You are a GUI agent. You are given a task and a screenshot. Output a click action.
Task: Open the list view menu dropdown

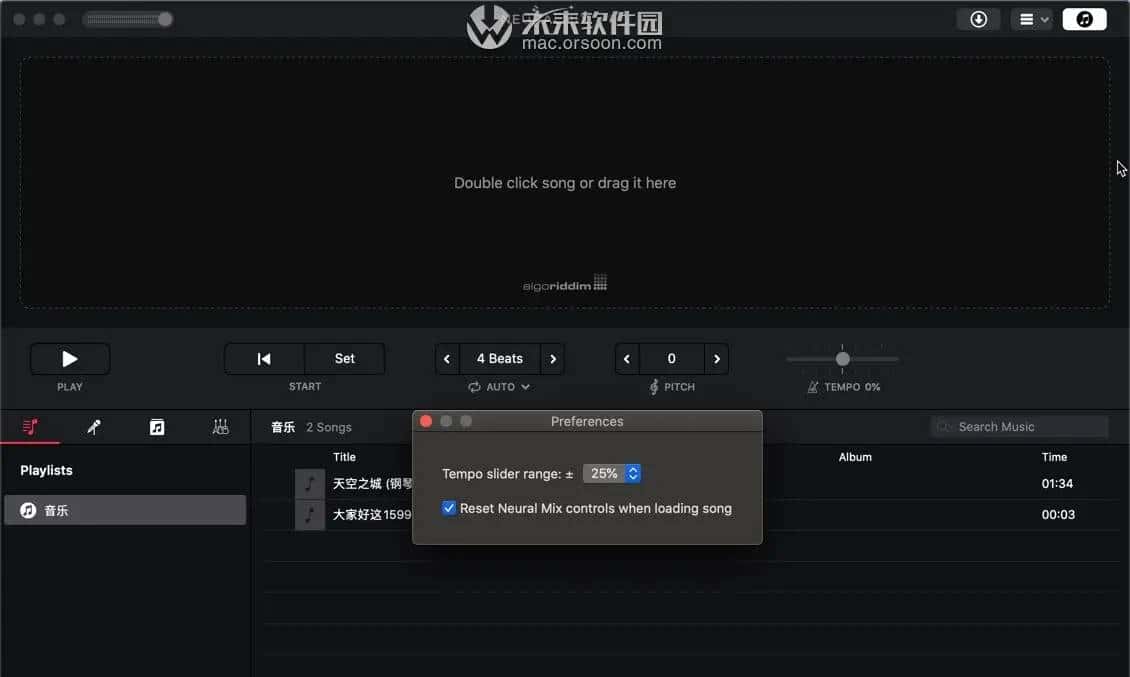pos(1030,19)
